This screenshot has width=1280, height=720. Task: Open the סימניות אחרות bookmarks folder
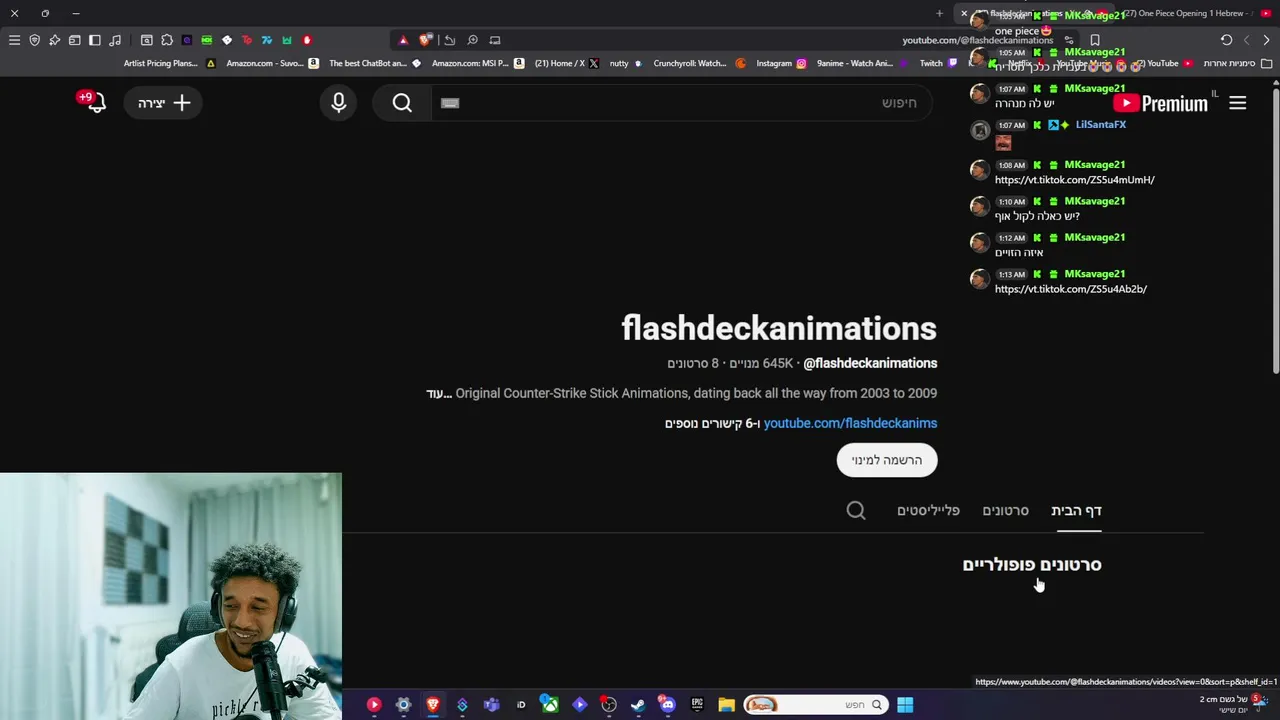1238,63
